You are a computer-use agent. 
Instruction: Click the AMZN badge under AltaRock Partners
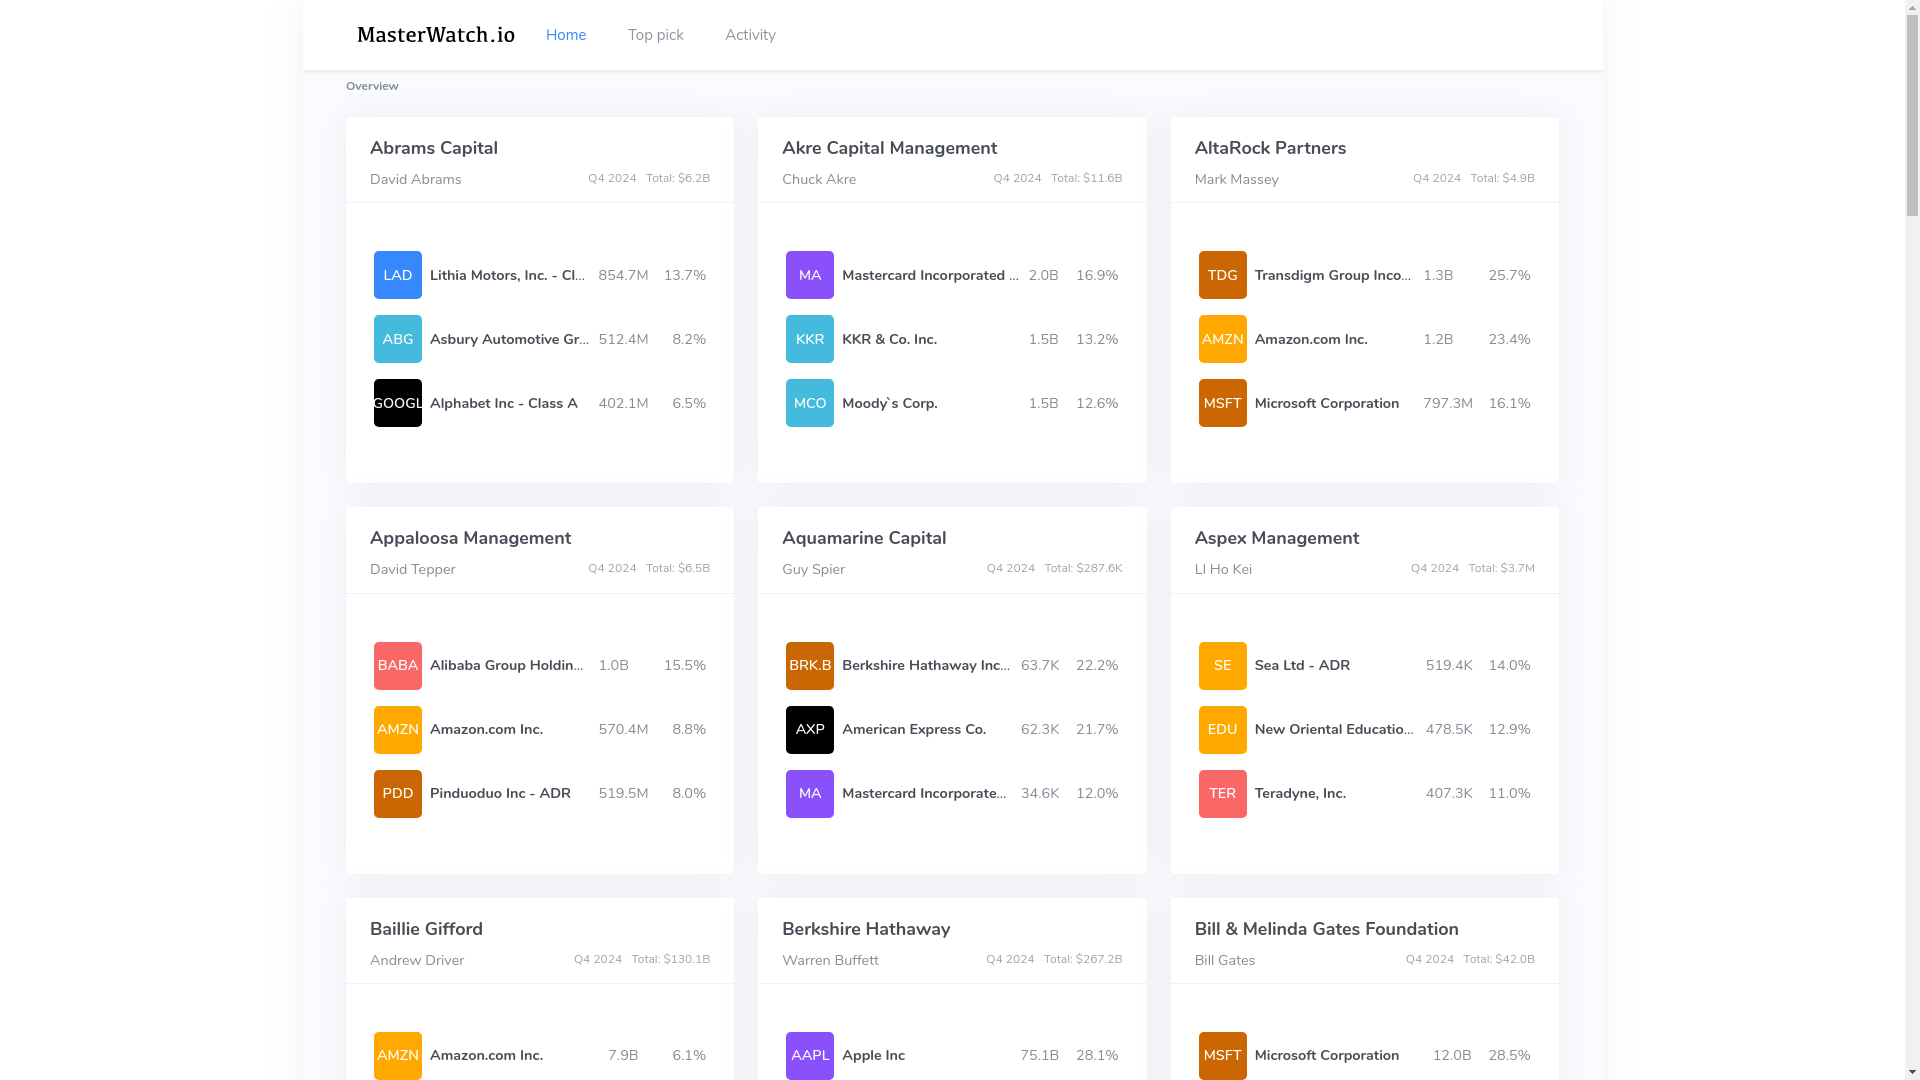[1222, 339]
